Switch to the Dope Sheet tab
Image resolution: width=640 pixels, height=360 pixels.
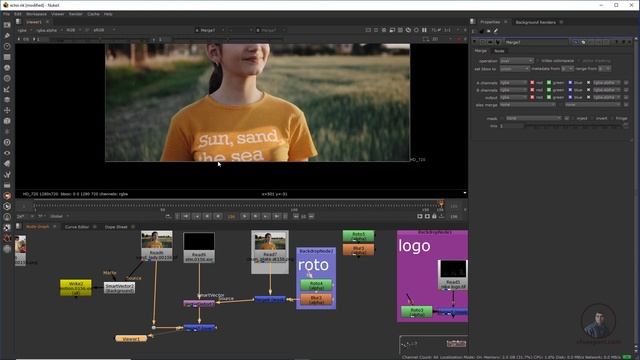pyautogui.click(x=116, y=227)
